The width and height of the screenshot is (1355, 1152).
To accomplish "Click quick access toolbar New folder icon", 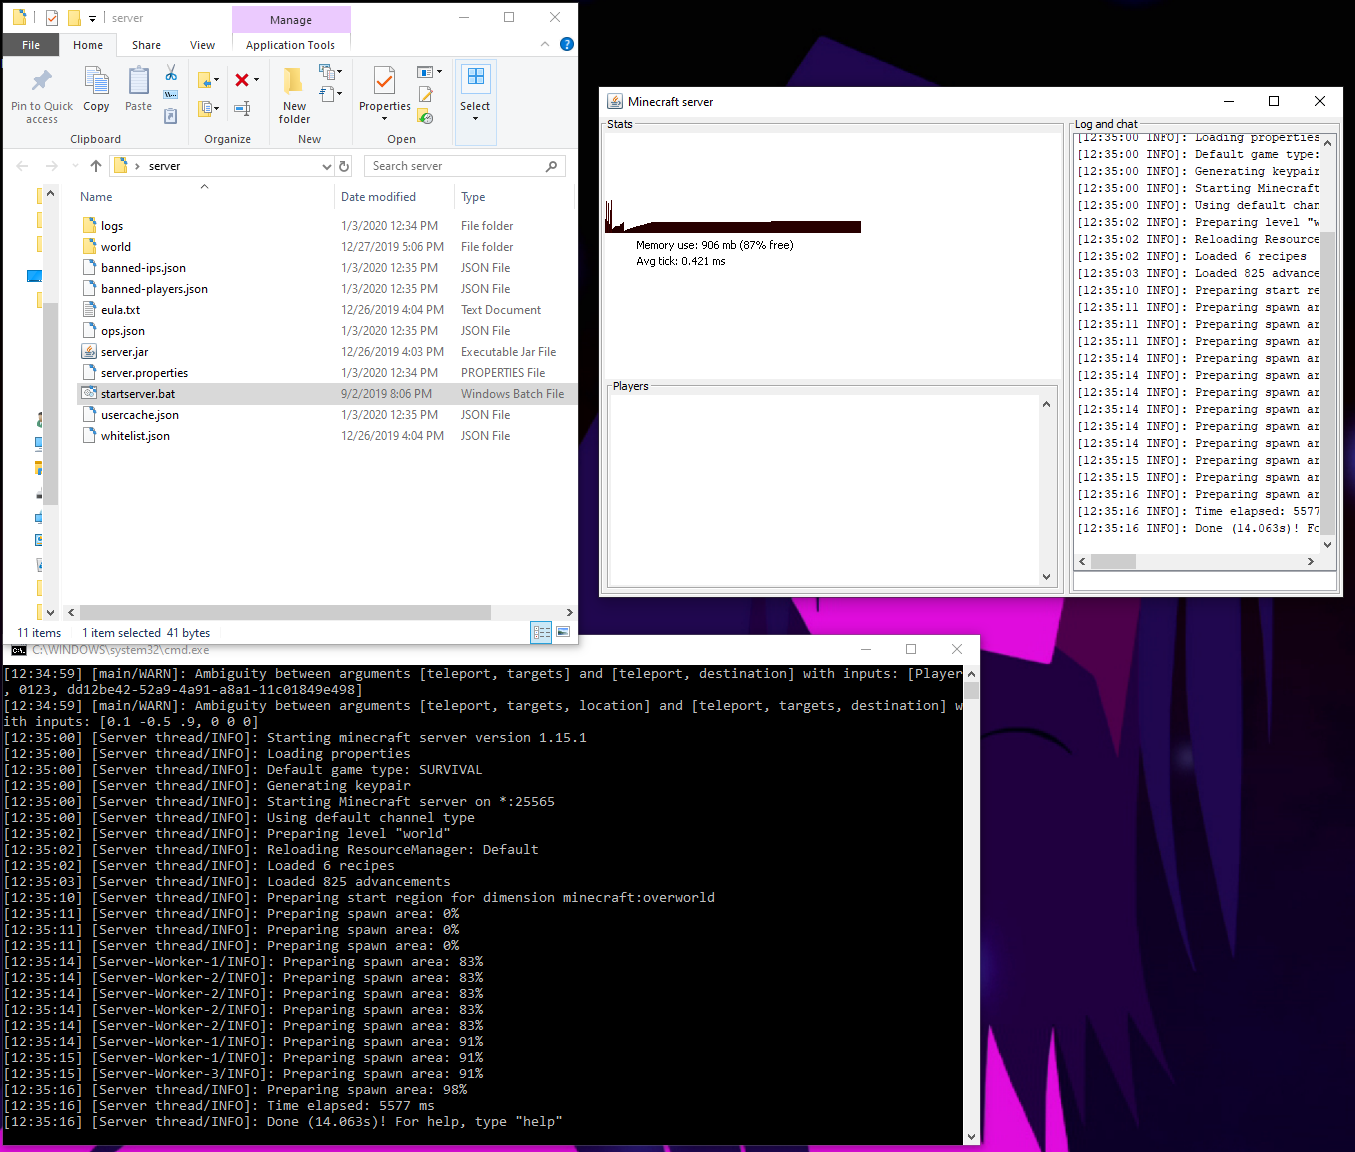I will pos(74,17).
